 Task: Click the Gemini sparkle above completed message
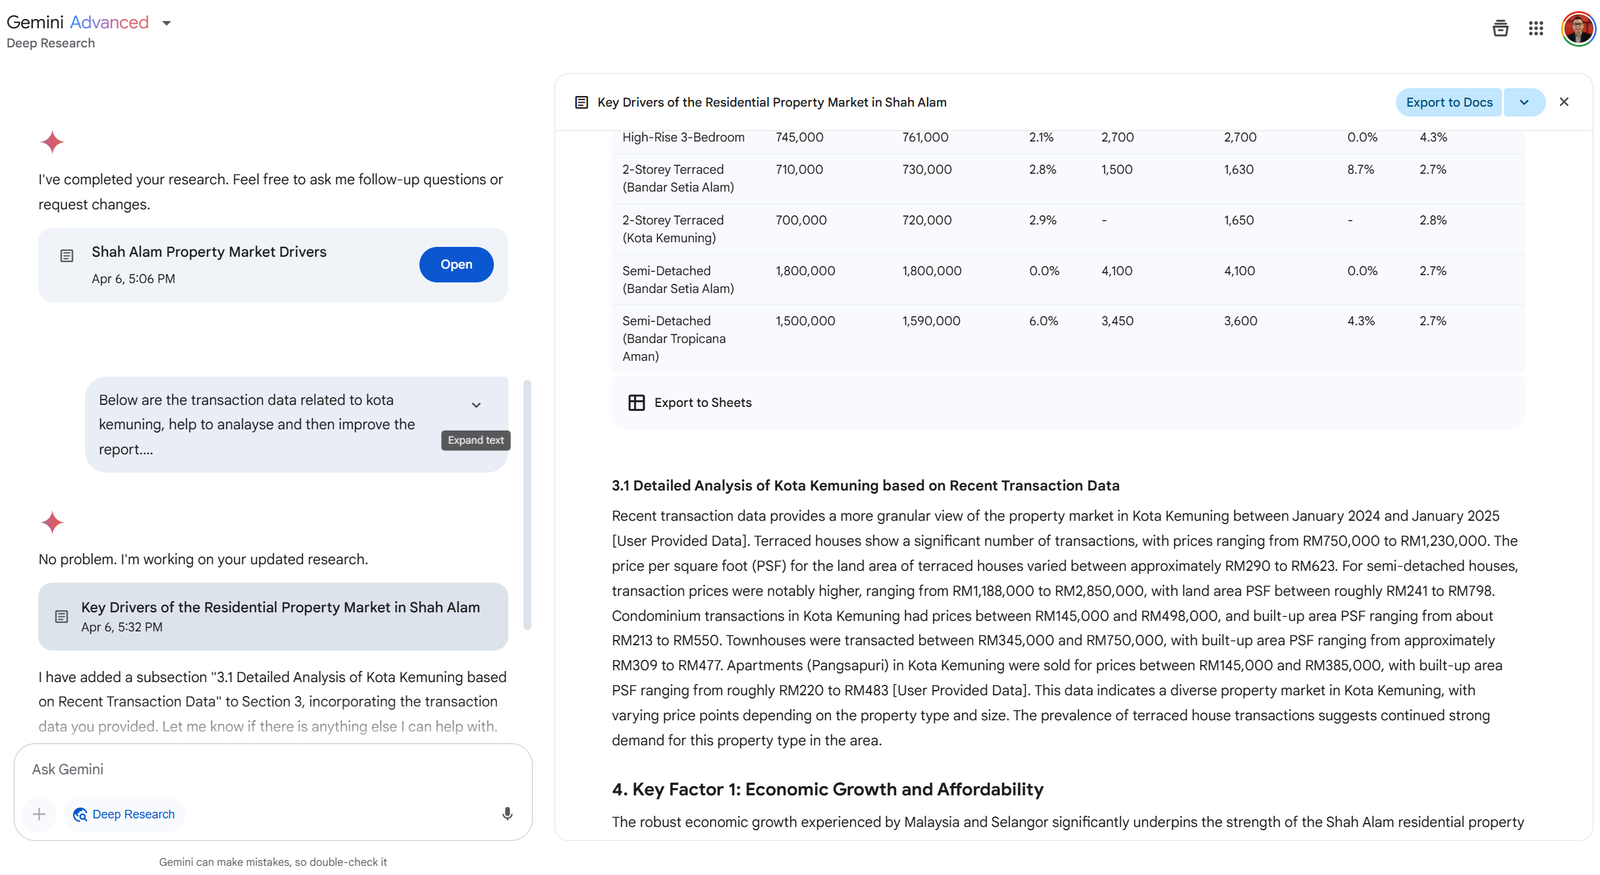point(52,142)
